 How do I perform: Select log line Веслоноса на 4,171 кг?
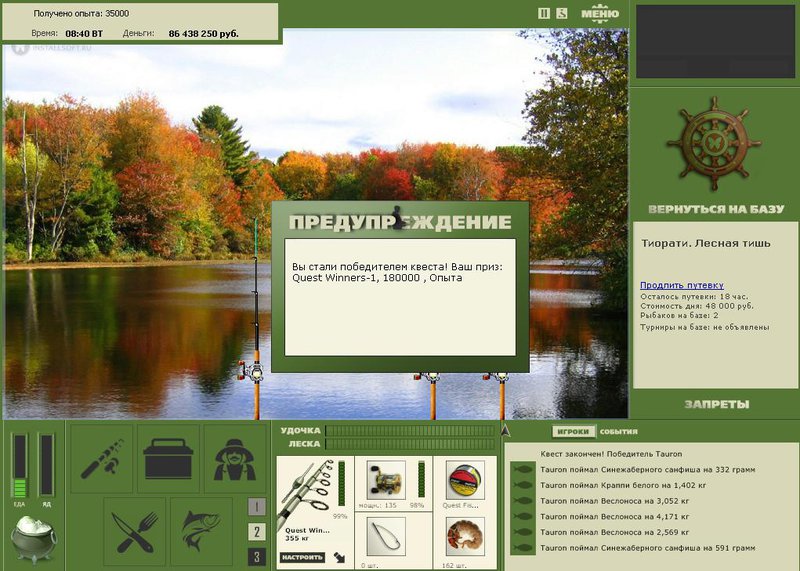615,516
